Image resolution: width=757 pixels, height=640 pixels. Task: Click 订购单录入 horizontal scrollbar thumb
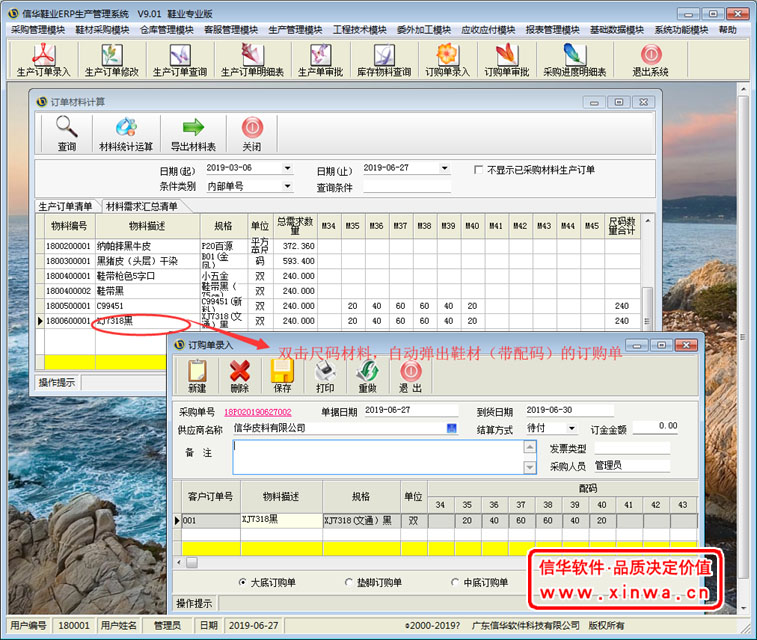(x=192, y=562)
